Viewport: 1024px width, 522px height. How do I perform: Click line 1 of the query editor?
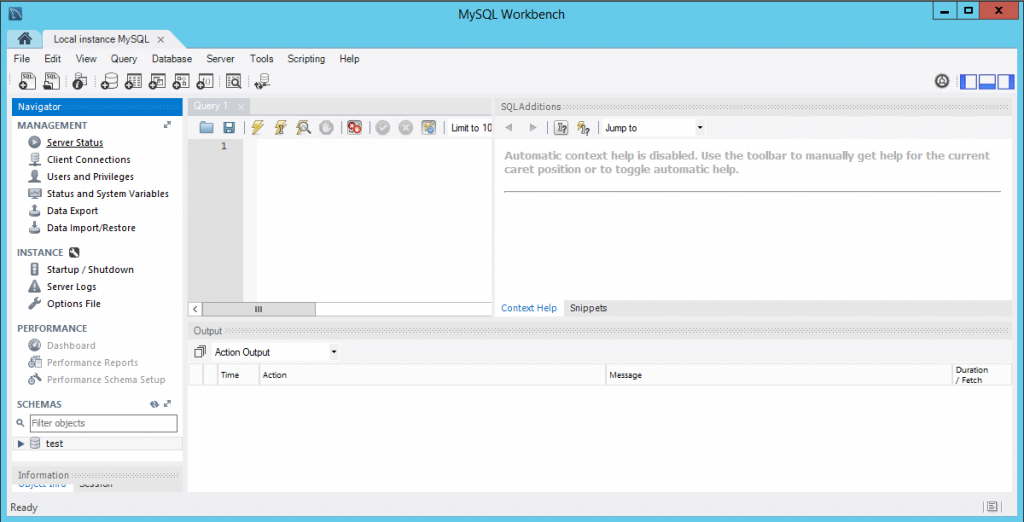point(373,146)
